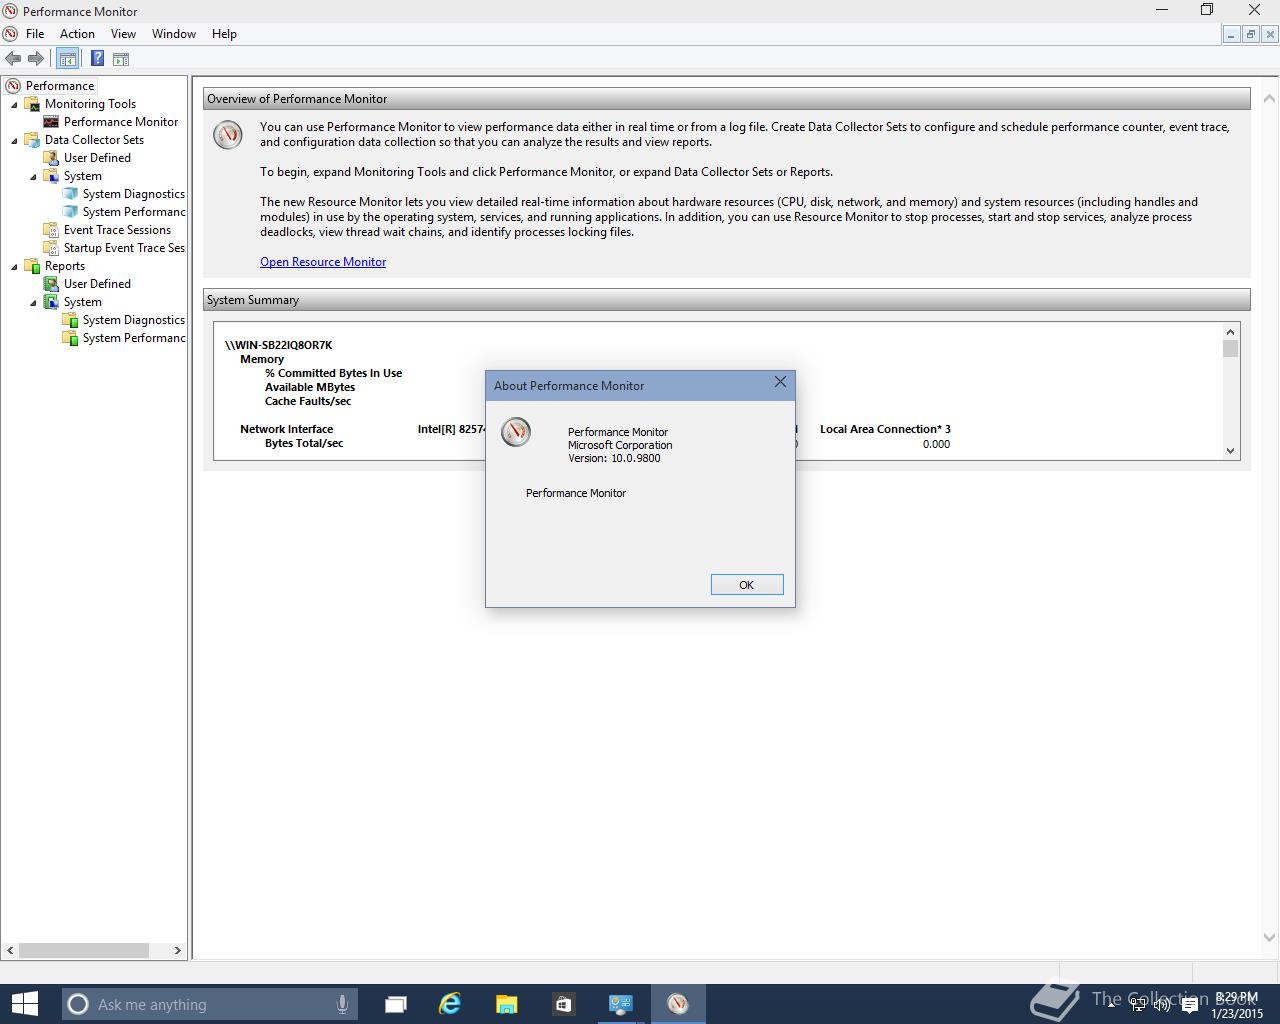1280x1024 pixels.
Task: Click the volume icon in system tray
Action: pos(1162,1005)
